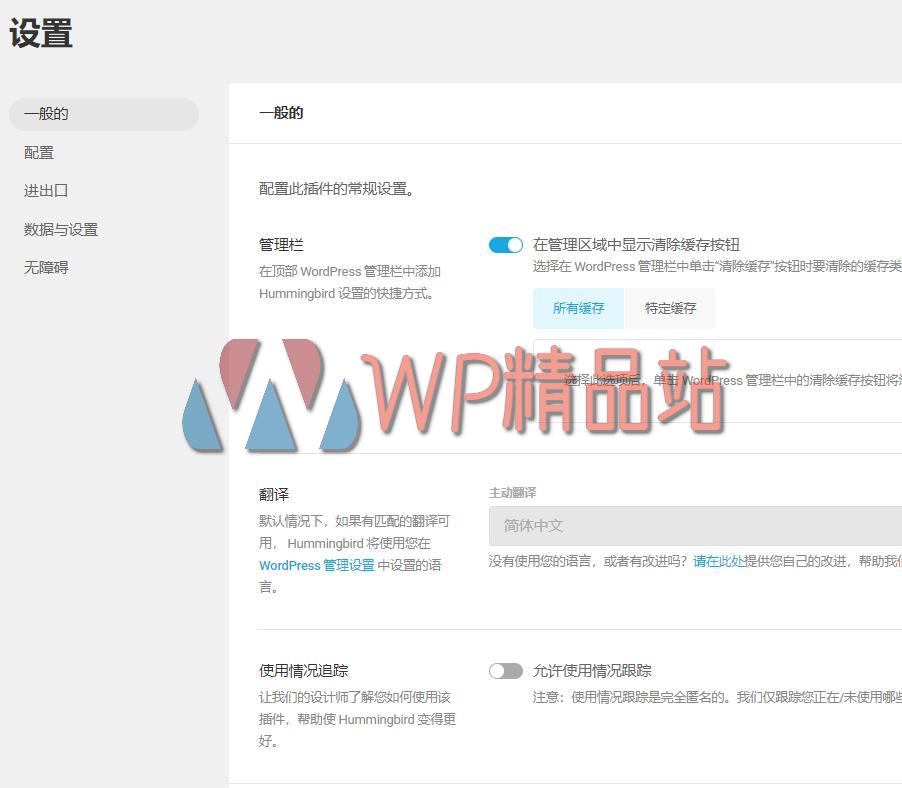Click the 使用情况追踪 setting label
902x788 pixels.
[303, 670]
